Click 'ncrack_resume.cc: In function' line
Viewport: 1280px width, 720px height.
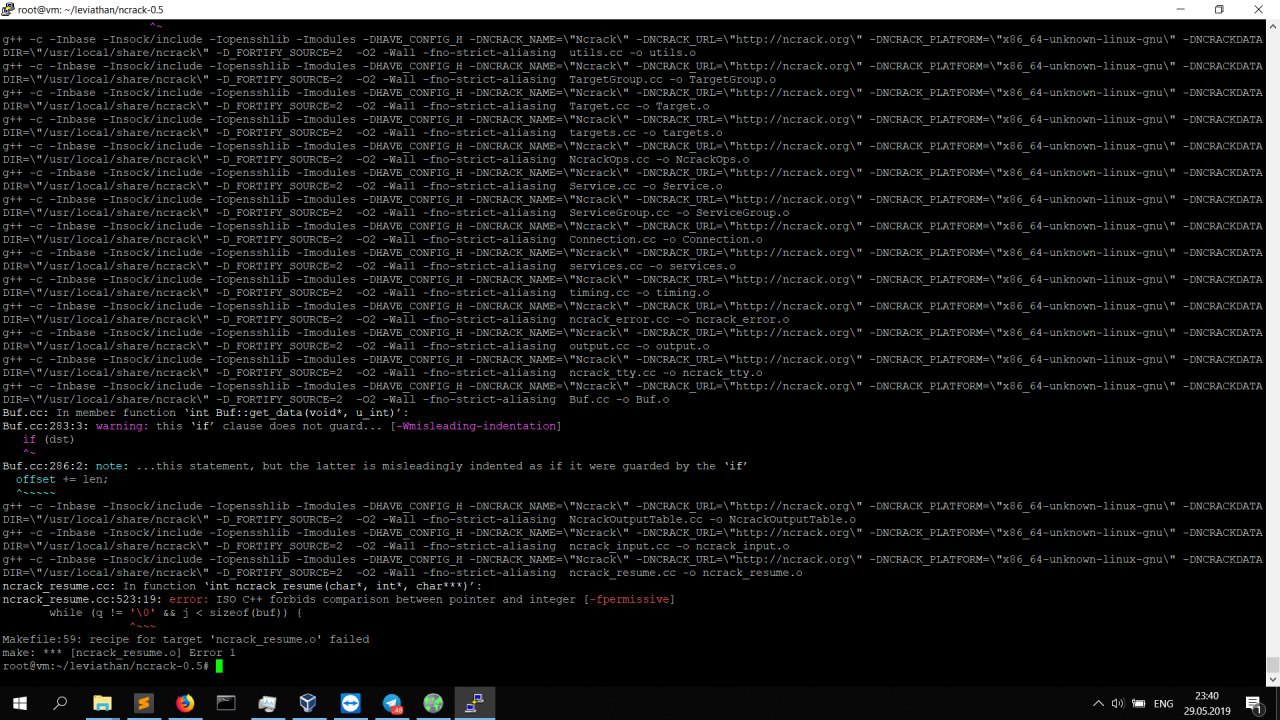click(242, 586)
